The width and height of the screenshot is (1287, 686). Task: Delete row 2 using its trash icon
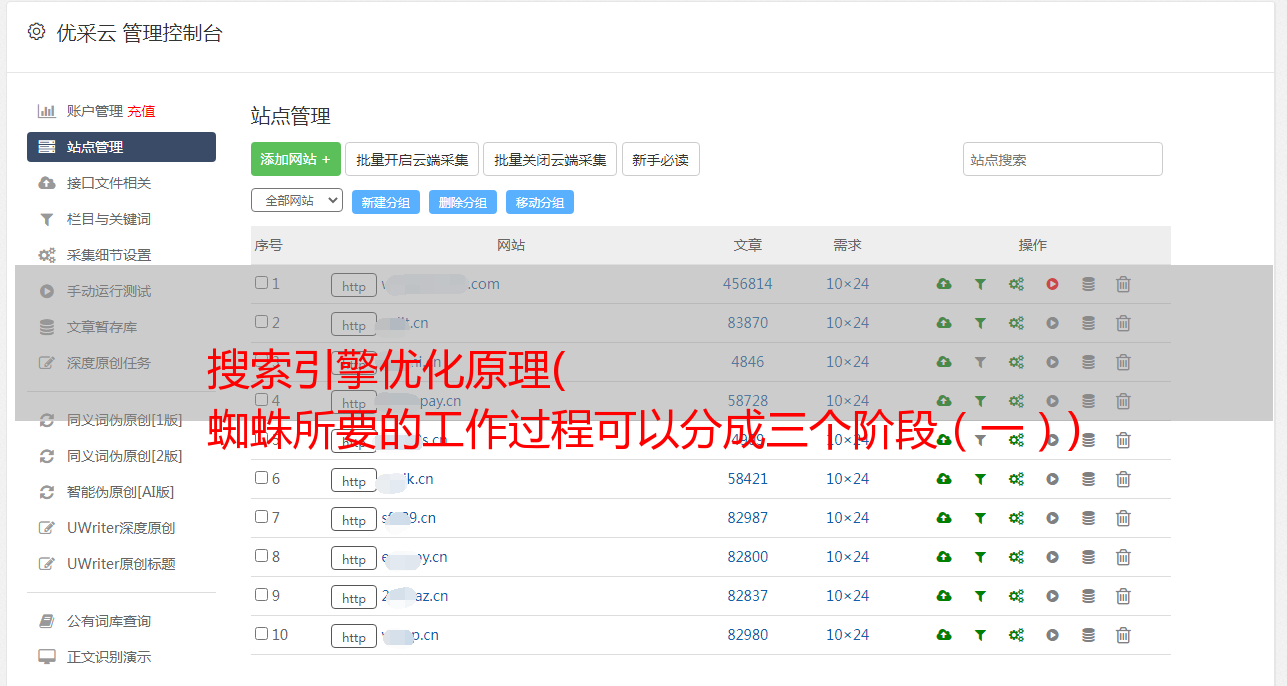pos(1123,323)
